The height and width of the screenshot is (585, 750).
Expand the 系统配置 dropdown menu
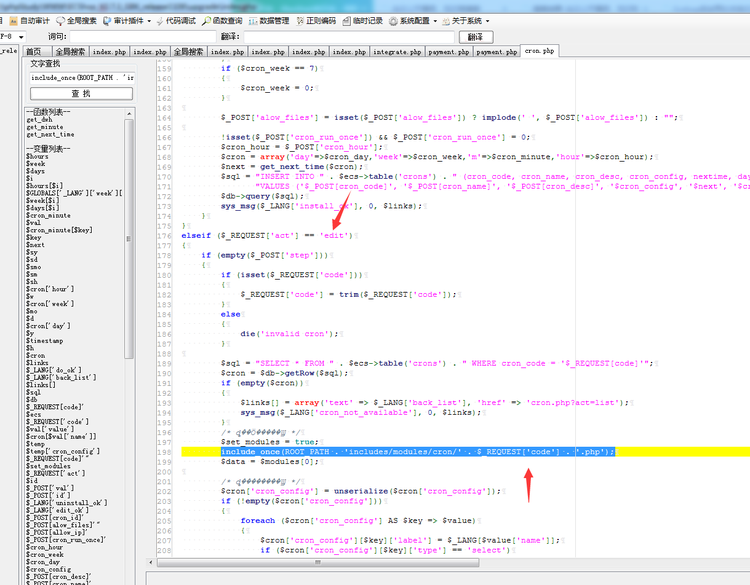point(411,20)
